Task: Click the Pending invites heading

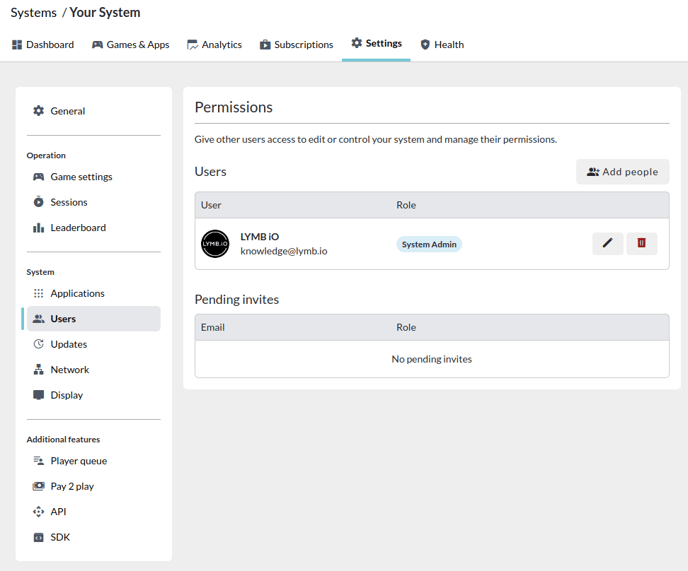Action: [236, 300]
